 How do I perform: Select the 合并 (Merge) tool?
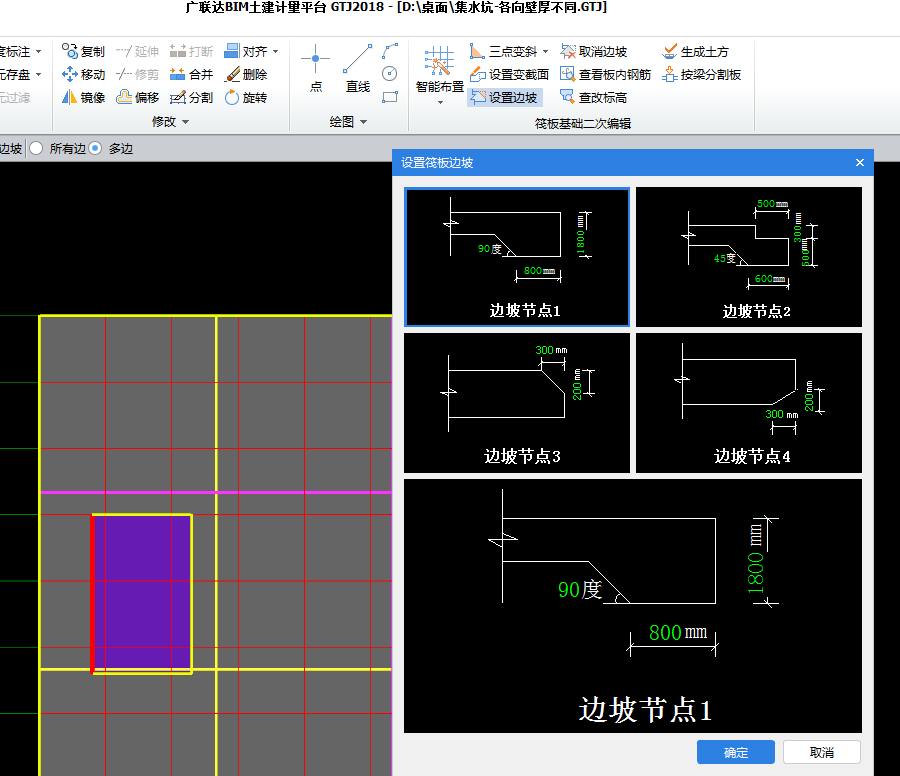pyautogui.click(x=191, y=75)
